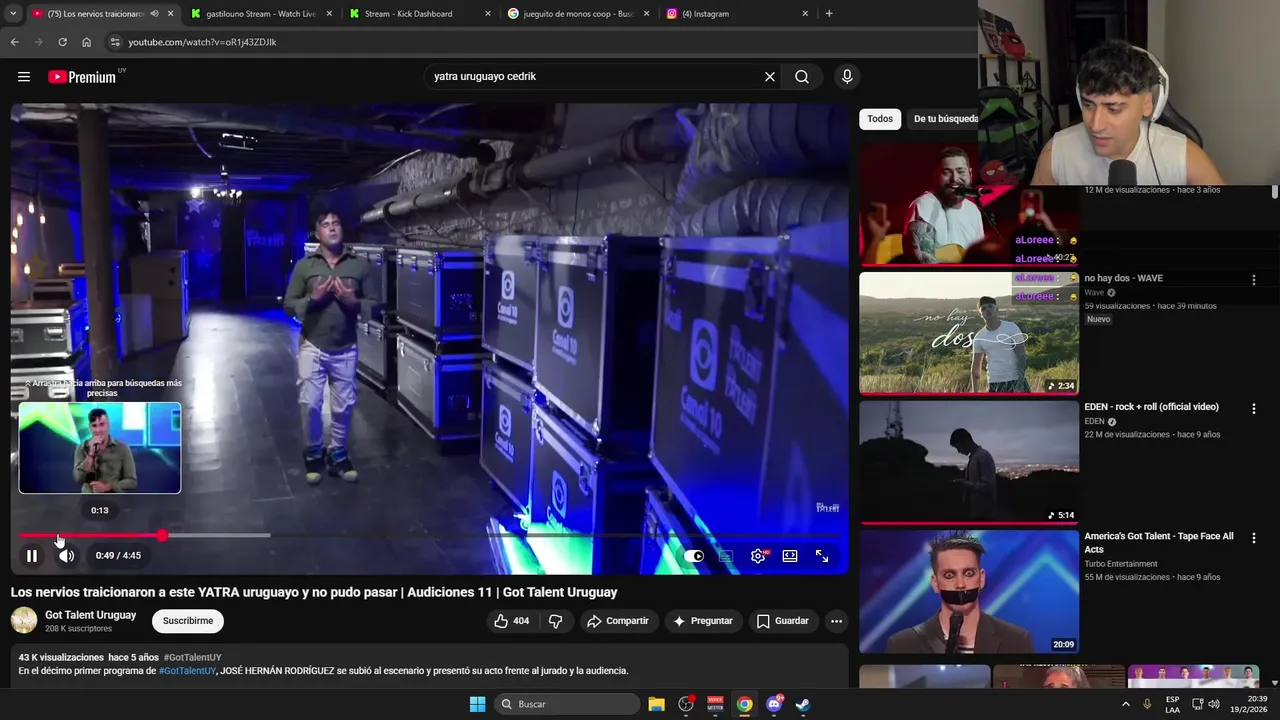Click the #GotTalentUY hashtag in the description
Viewport: 1280px width, 720px height.
pyautogui.click(x=187, y=671)
